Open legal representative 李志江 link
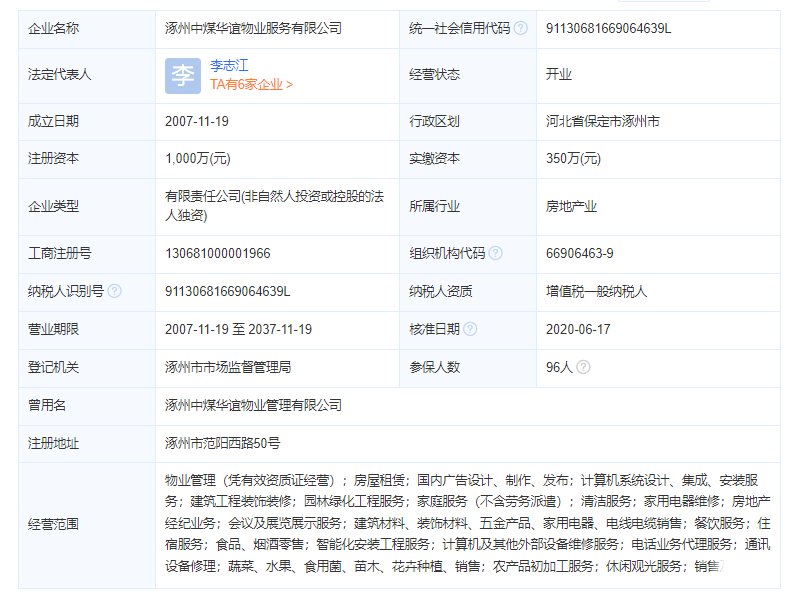This screenshot has height=600, width=800. tap(229, 66)
